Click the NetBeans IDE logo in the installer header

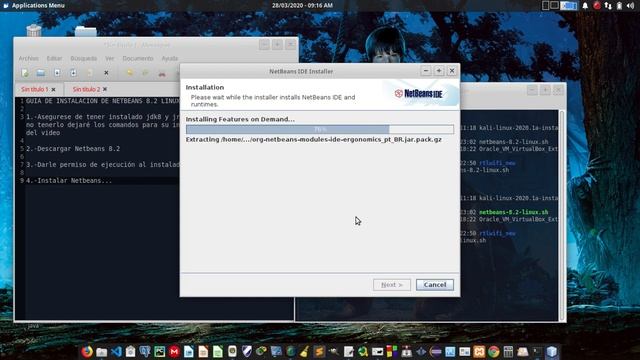418,93
